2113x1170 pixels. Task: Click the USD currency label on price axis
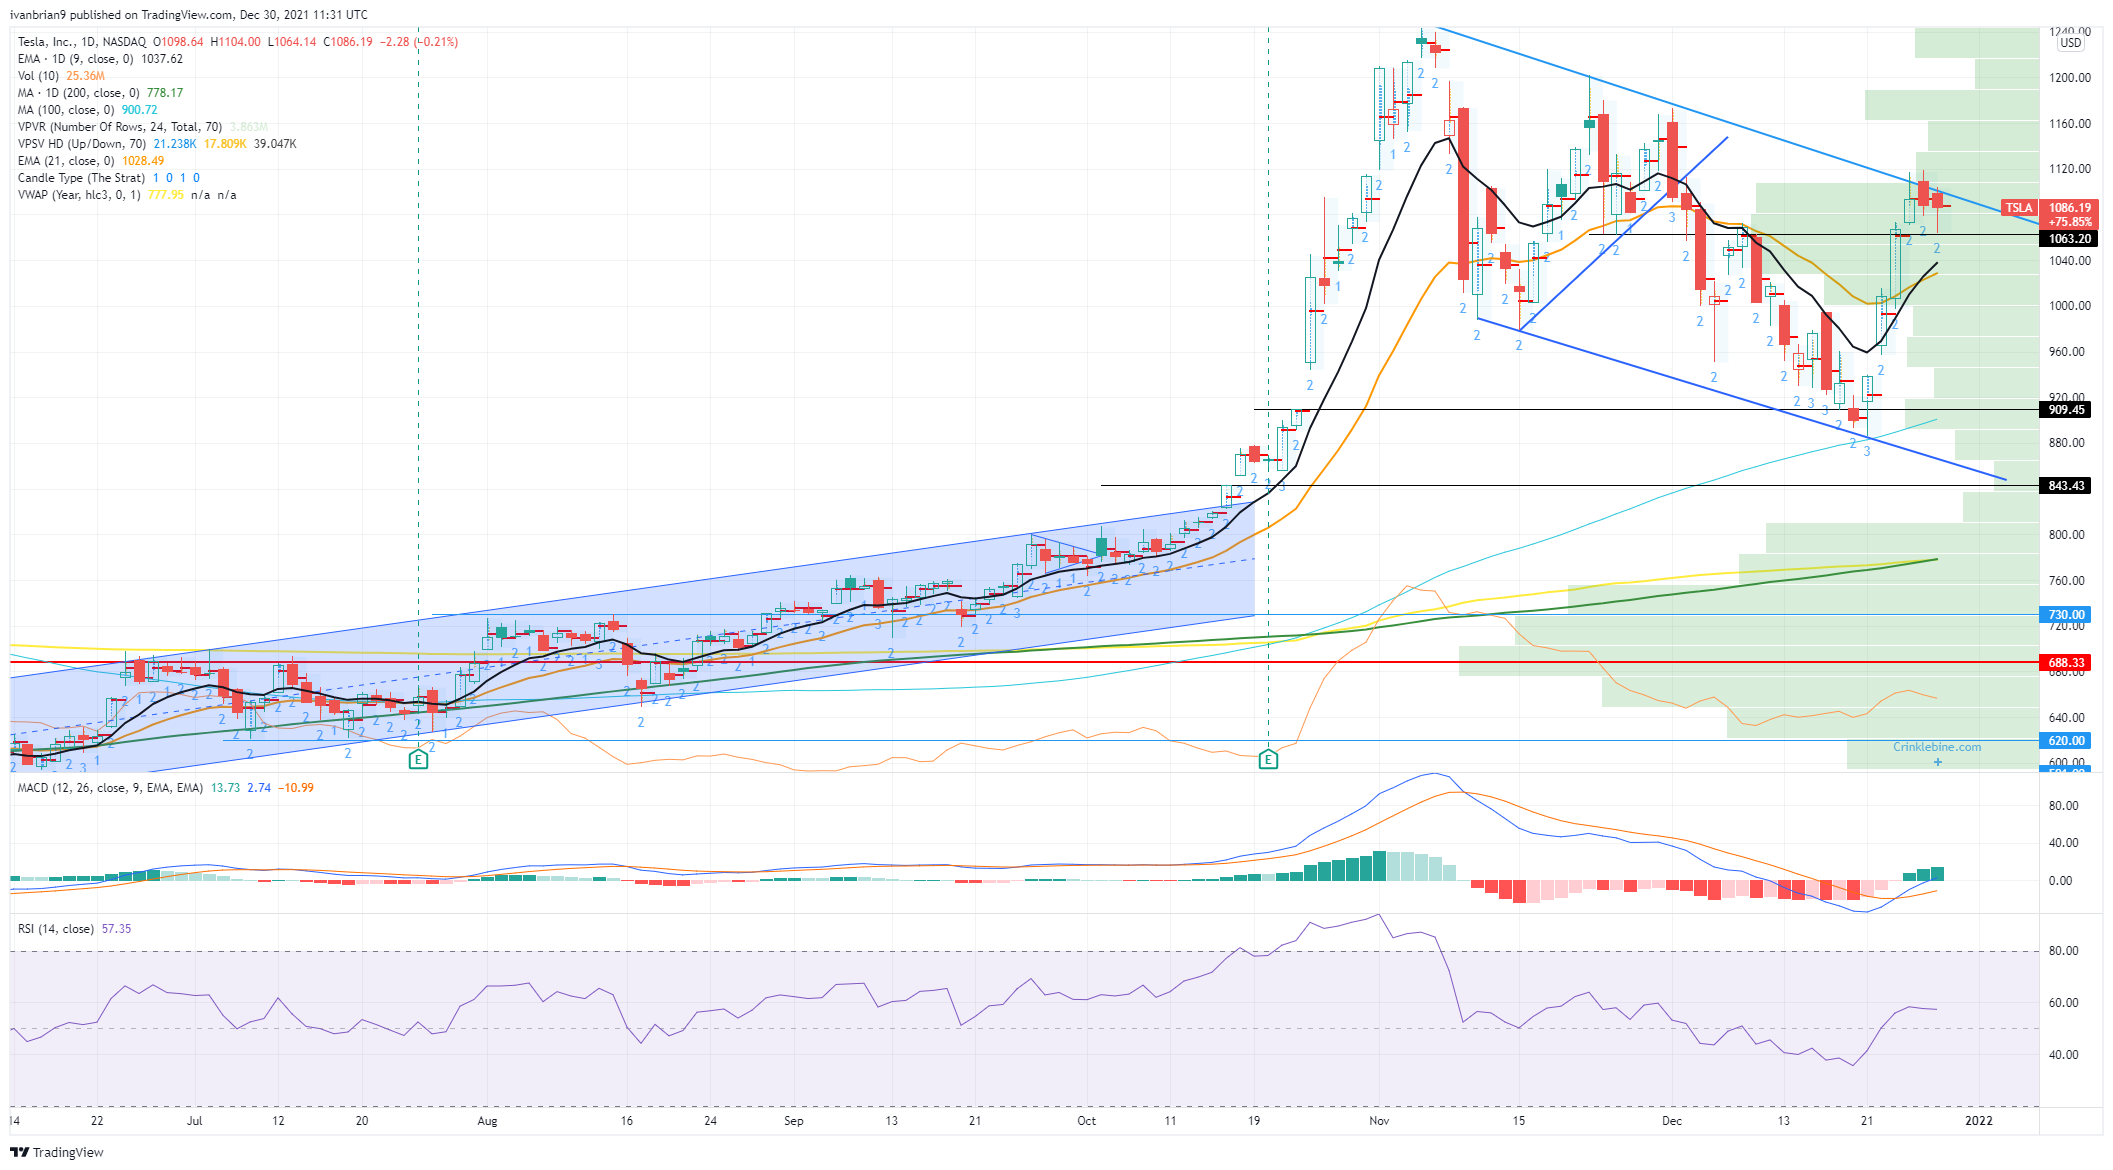(2071, 43)
